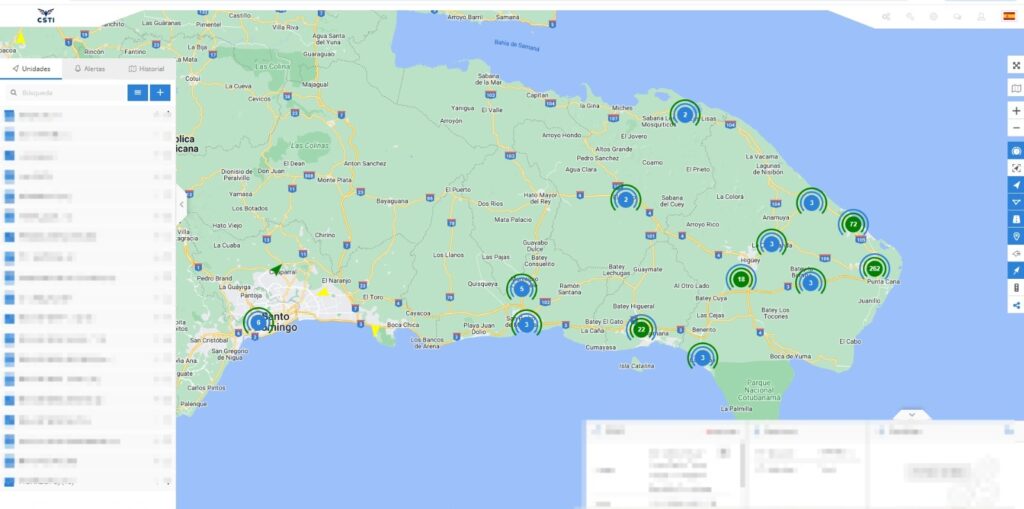Switch to the Alertas tab

tap(89, 69)
